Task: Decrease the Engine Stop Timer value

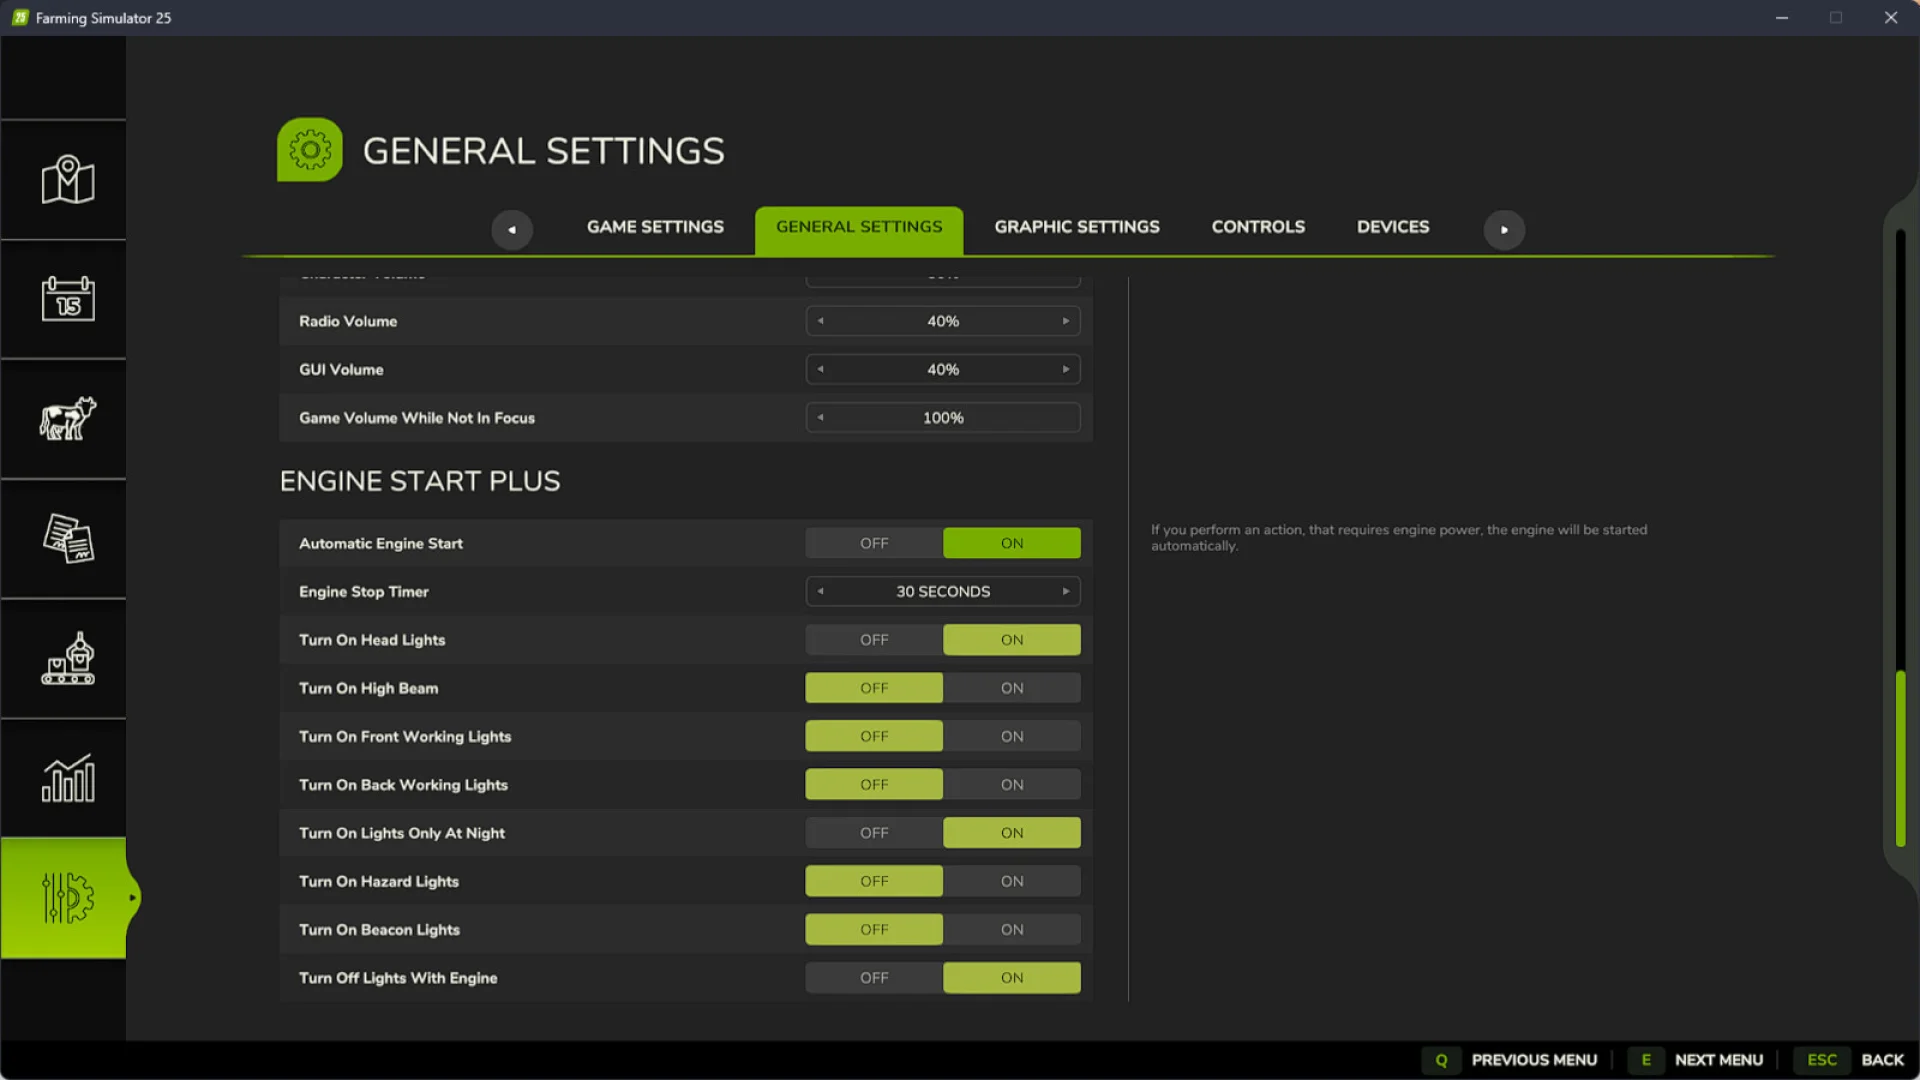Action: pyautogui.click(x=821, y=591)
